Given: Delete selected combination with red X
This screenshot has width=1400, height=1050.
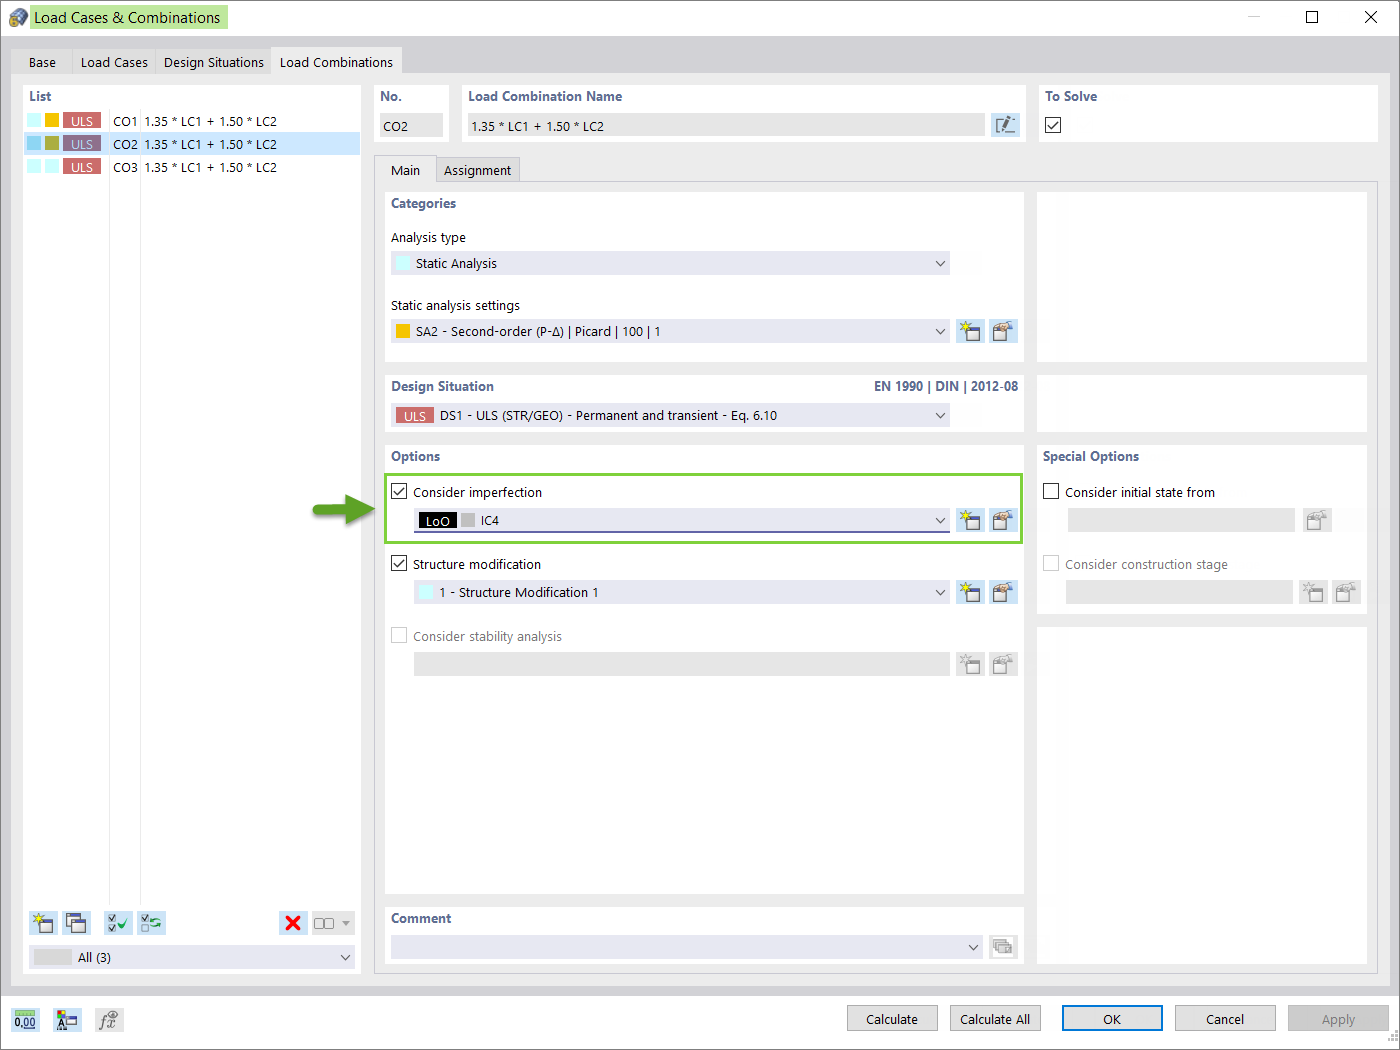Looking at the screenshot, I should [293, 923].
